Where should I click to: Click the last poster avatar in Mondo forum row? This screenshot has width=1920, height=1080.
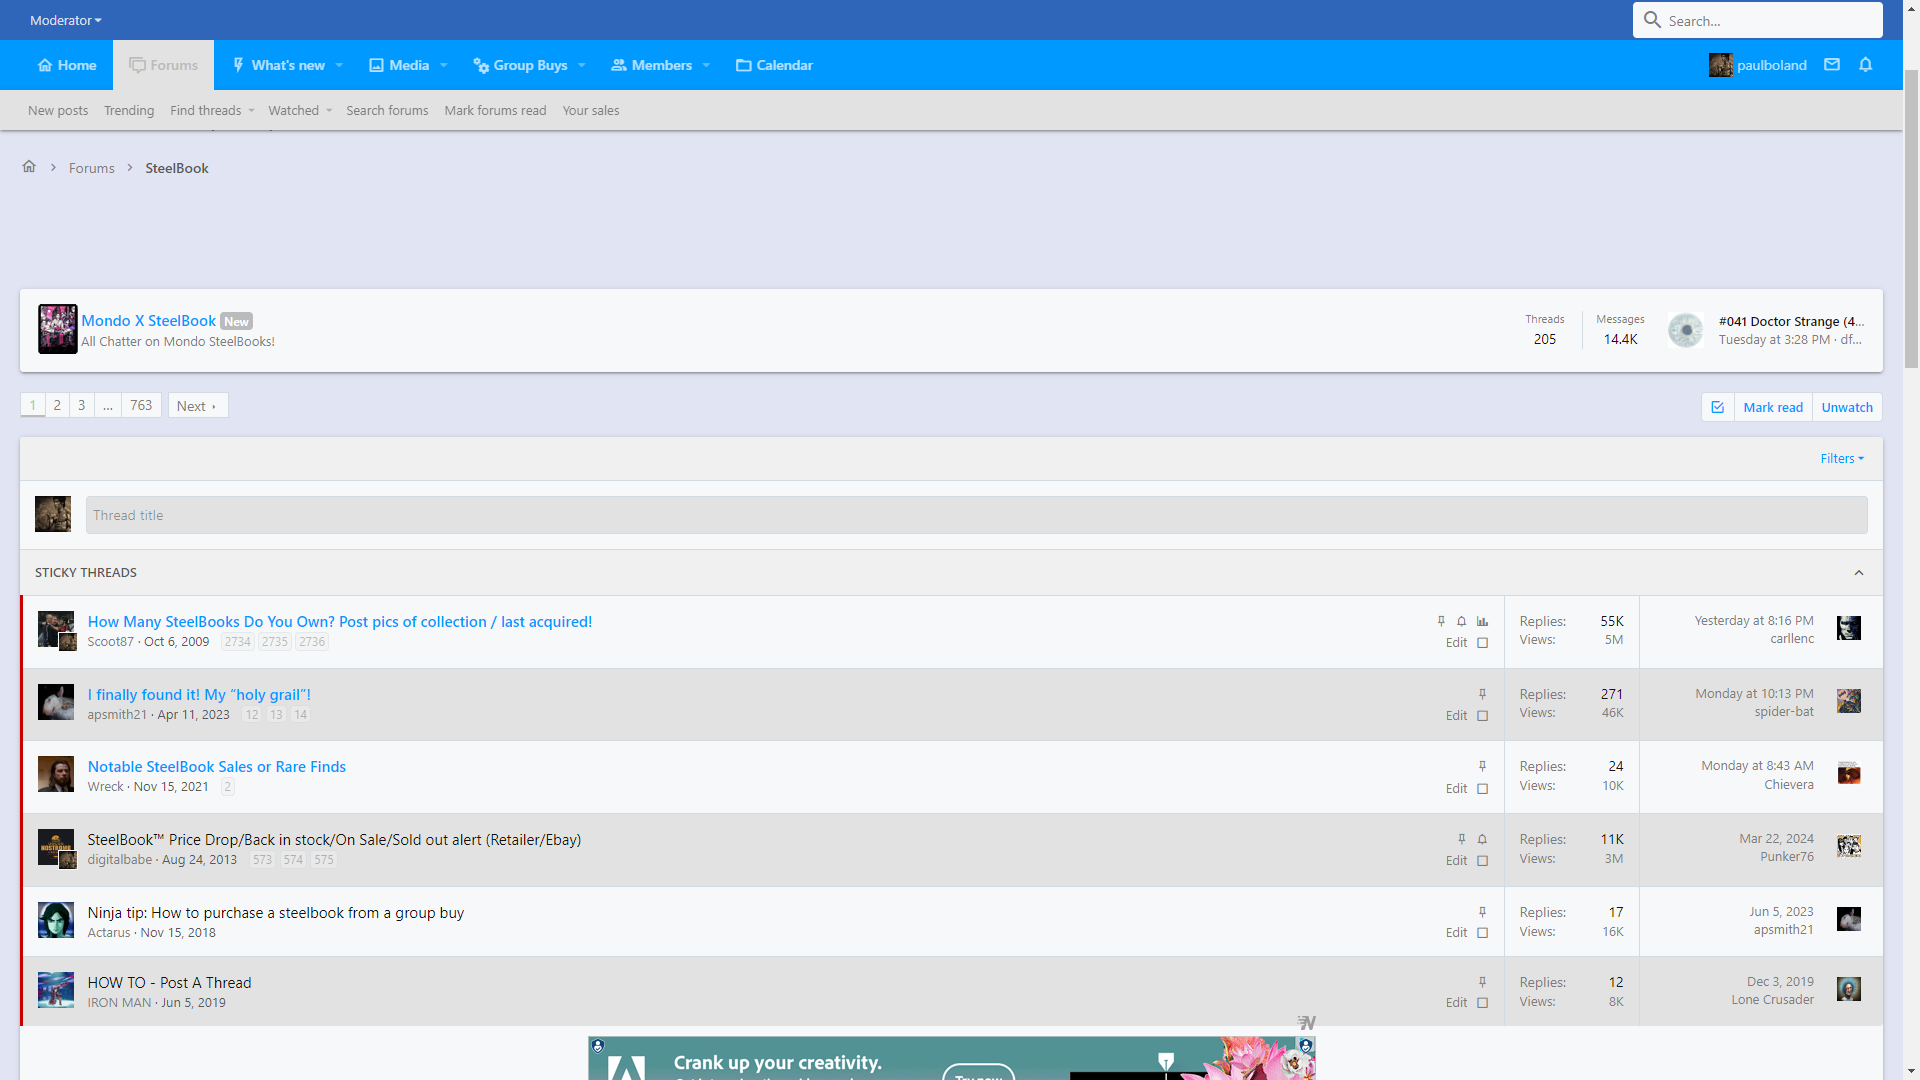coord(1685,330)
